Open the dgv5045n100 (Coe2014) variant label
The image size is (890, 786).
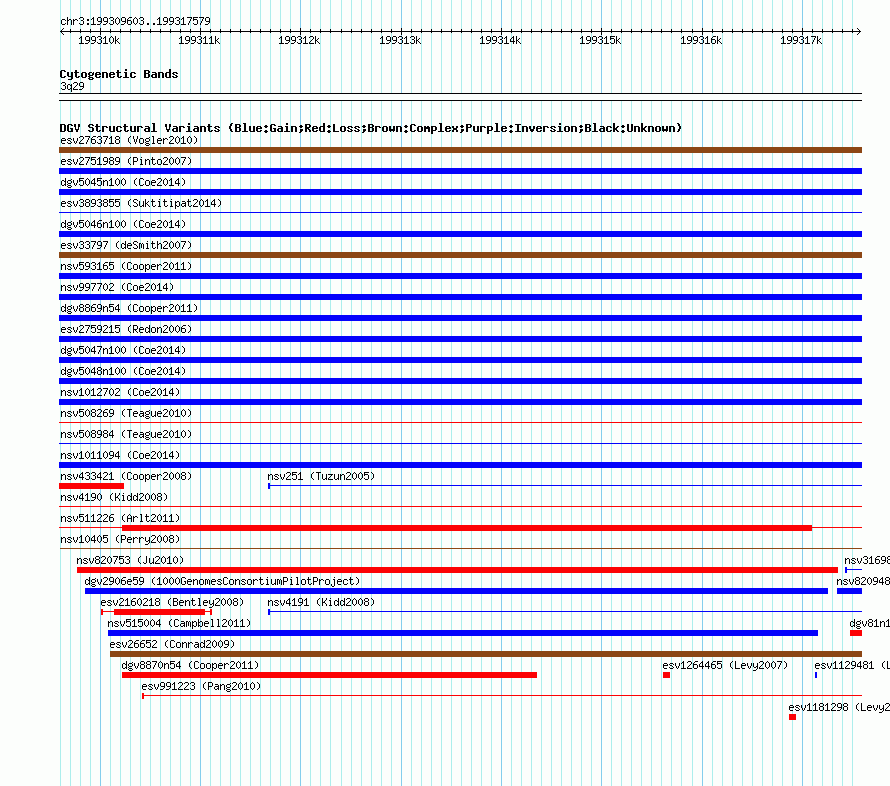coord(123,182)
